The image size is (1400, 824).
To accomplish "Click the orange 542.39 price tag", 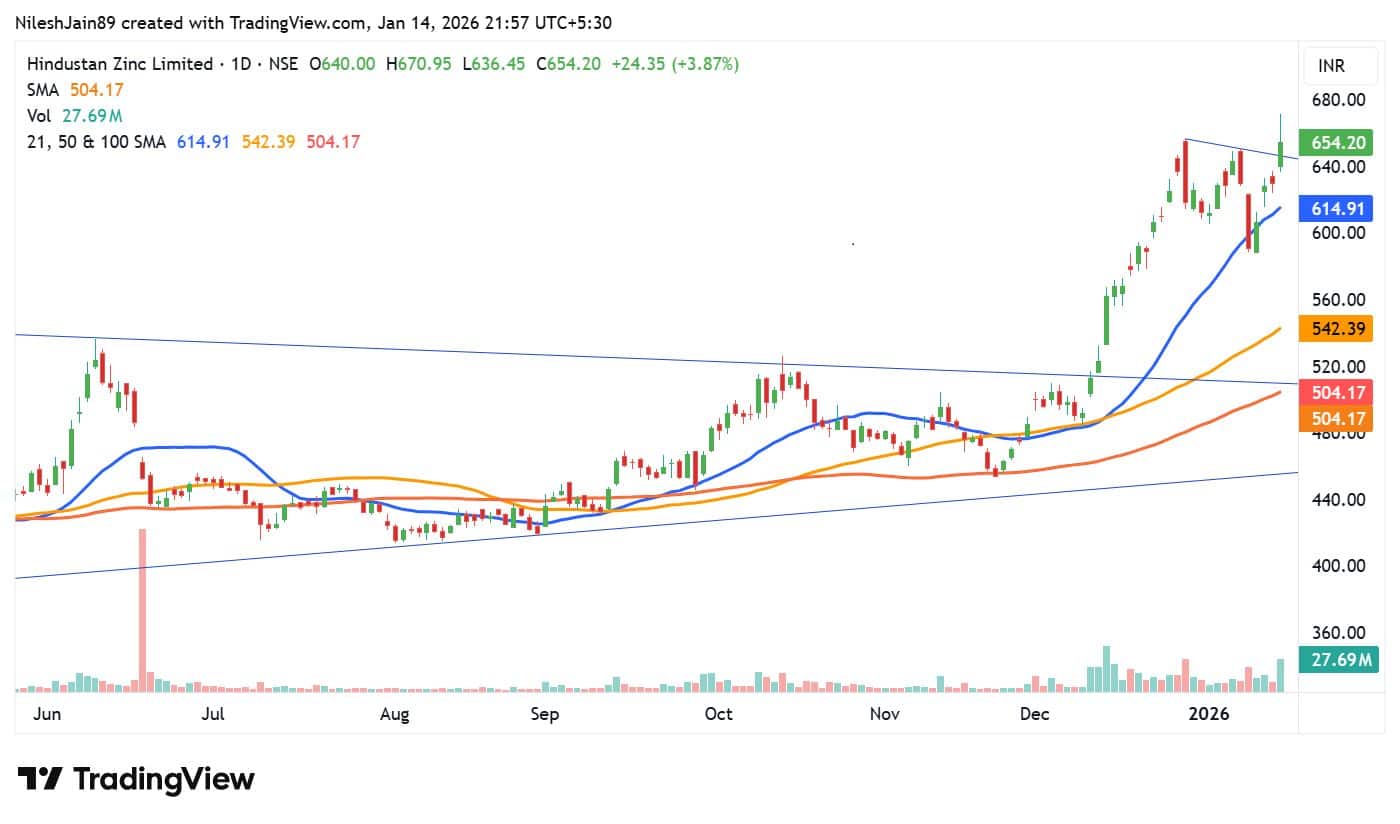I will [x=1335, y=328].
